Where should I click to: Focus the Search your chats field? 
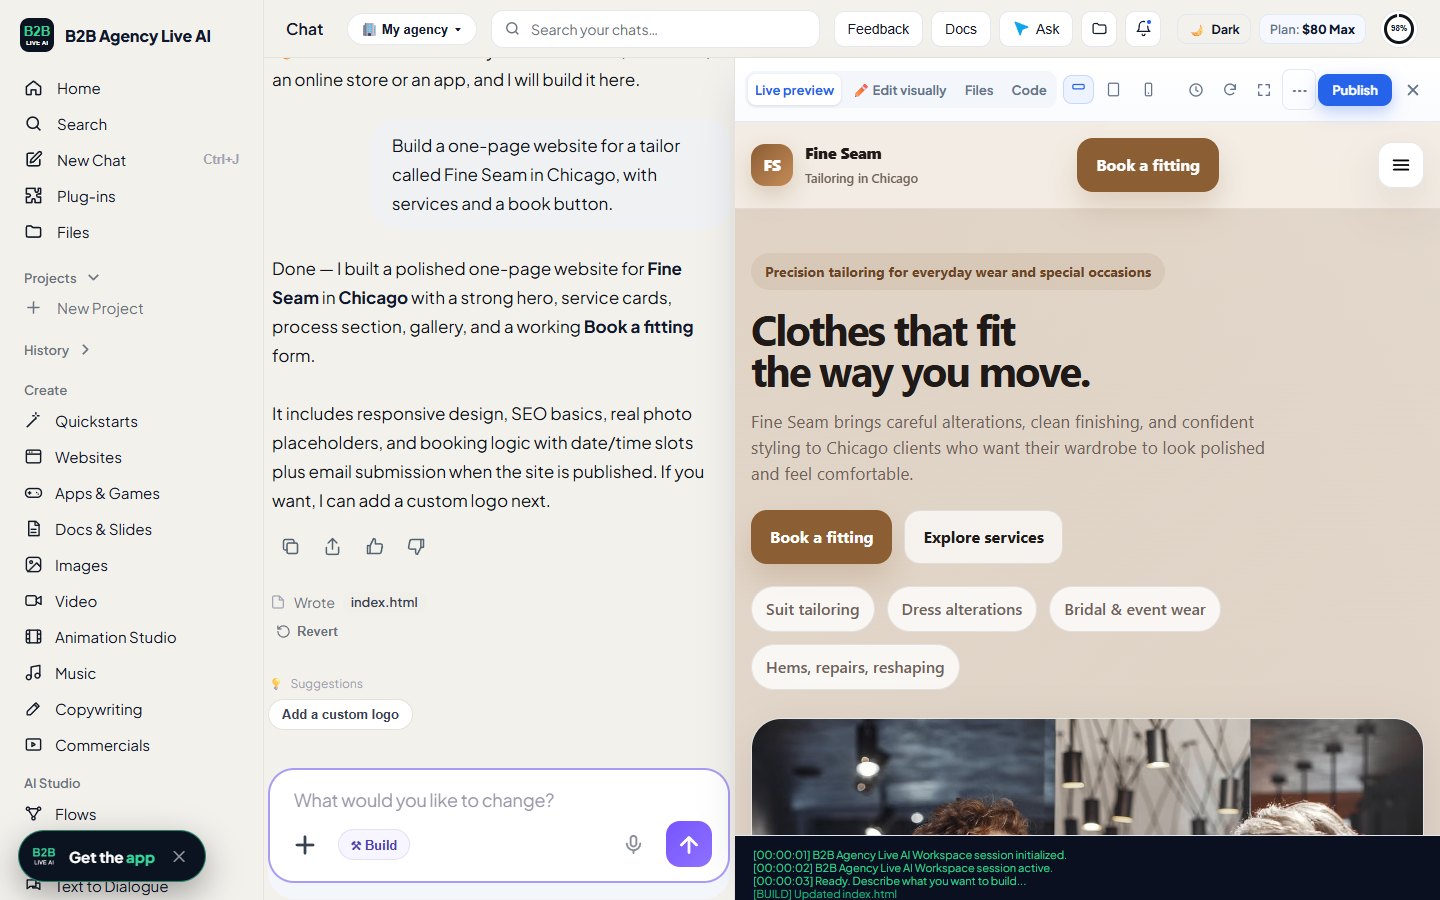click(655, 29)
